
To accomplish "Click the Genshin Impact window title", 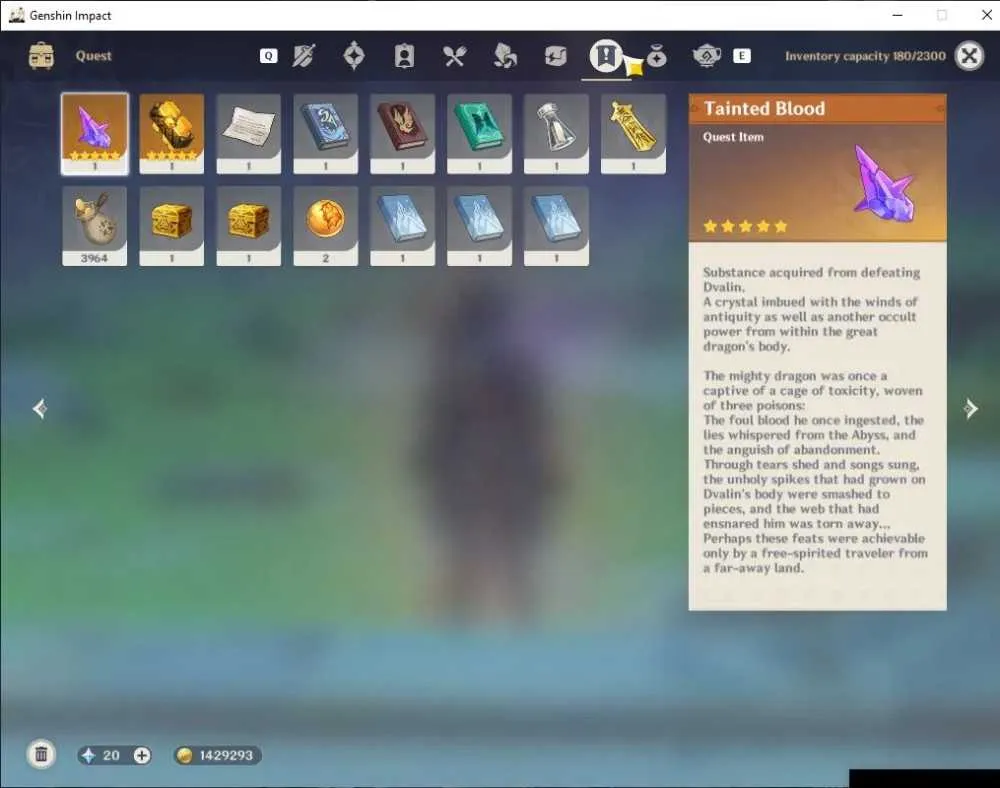I will coord(70,15).
